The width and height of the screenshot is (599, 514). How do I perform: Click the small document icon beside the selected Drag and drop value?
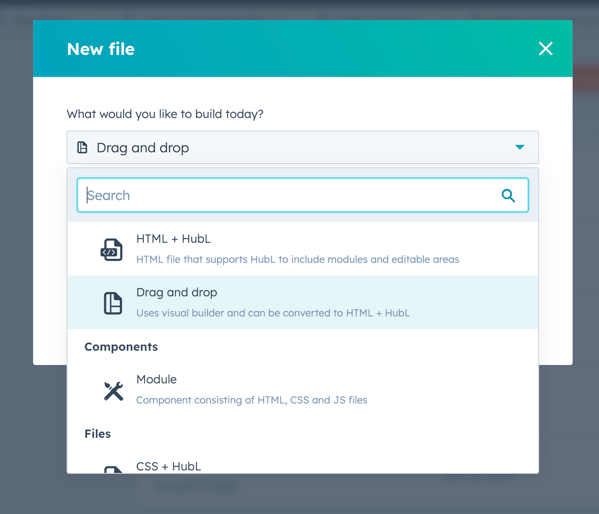click(x=82, y=147)
